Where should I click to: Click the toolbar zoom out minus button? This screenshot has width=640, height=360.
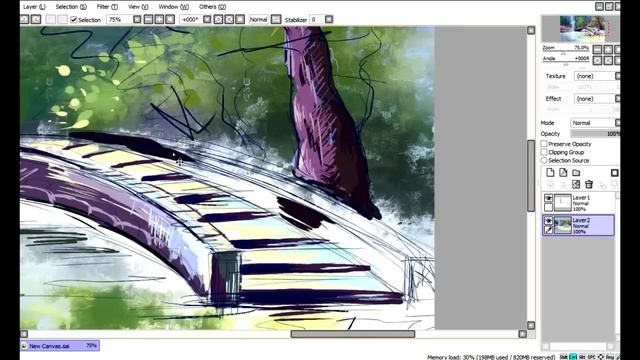149,19
